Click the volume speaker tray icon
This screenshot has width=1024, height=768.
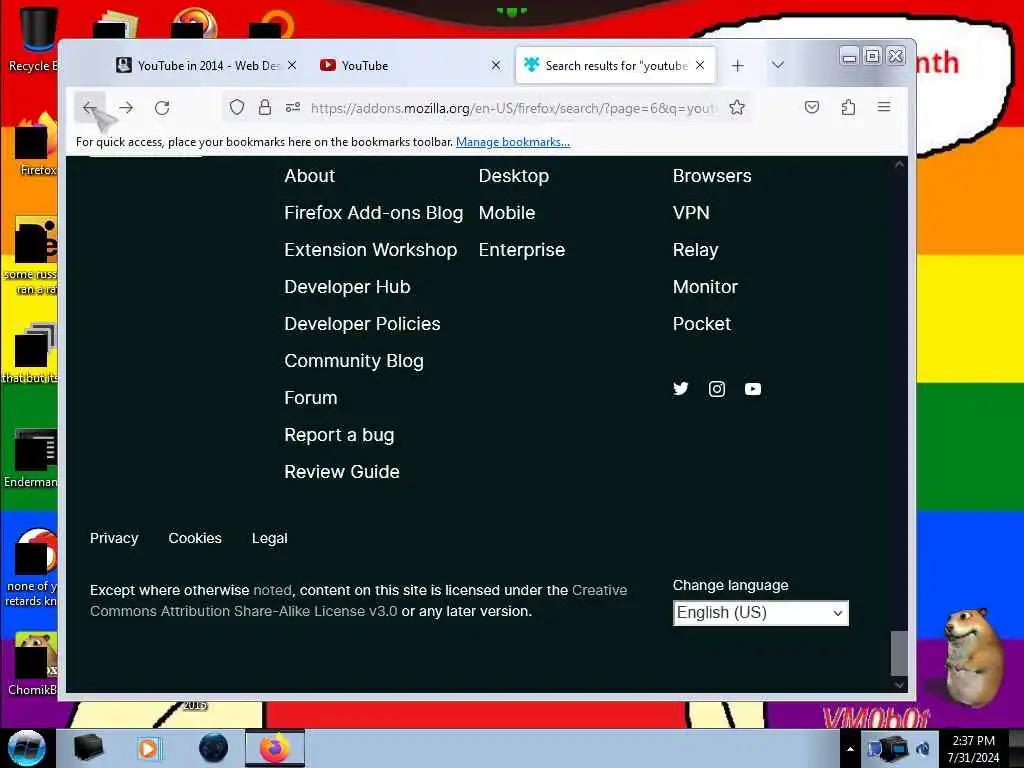(922, 749)
